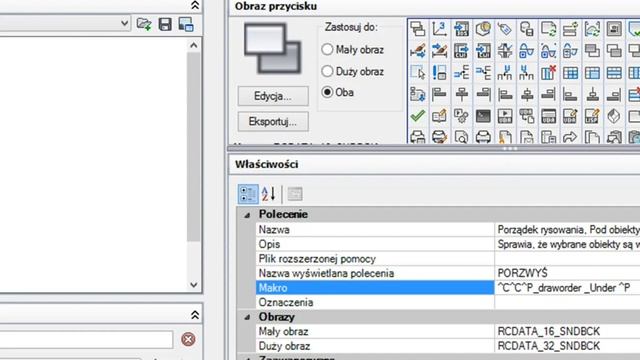Choose the VBA window with play button icon
This screenshot has height=360, width=640.
[505, 116]
